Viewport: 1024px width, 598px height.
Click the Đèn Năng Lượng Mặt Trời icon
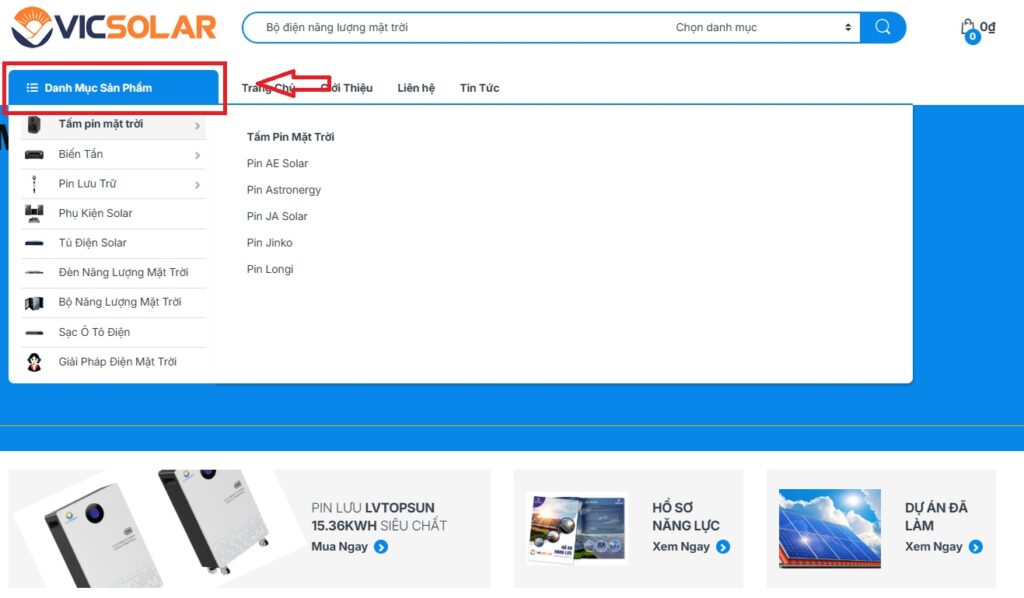point(34,273)
